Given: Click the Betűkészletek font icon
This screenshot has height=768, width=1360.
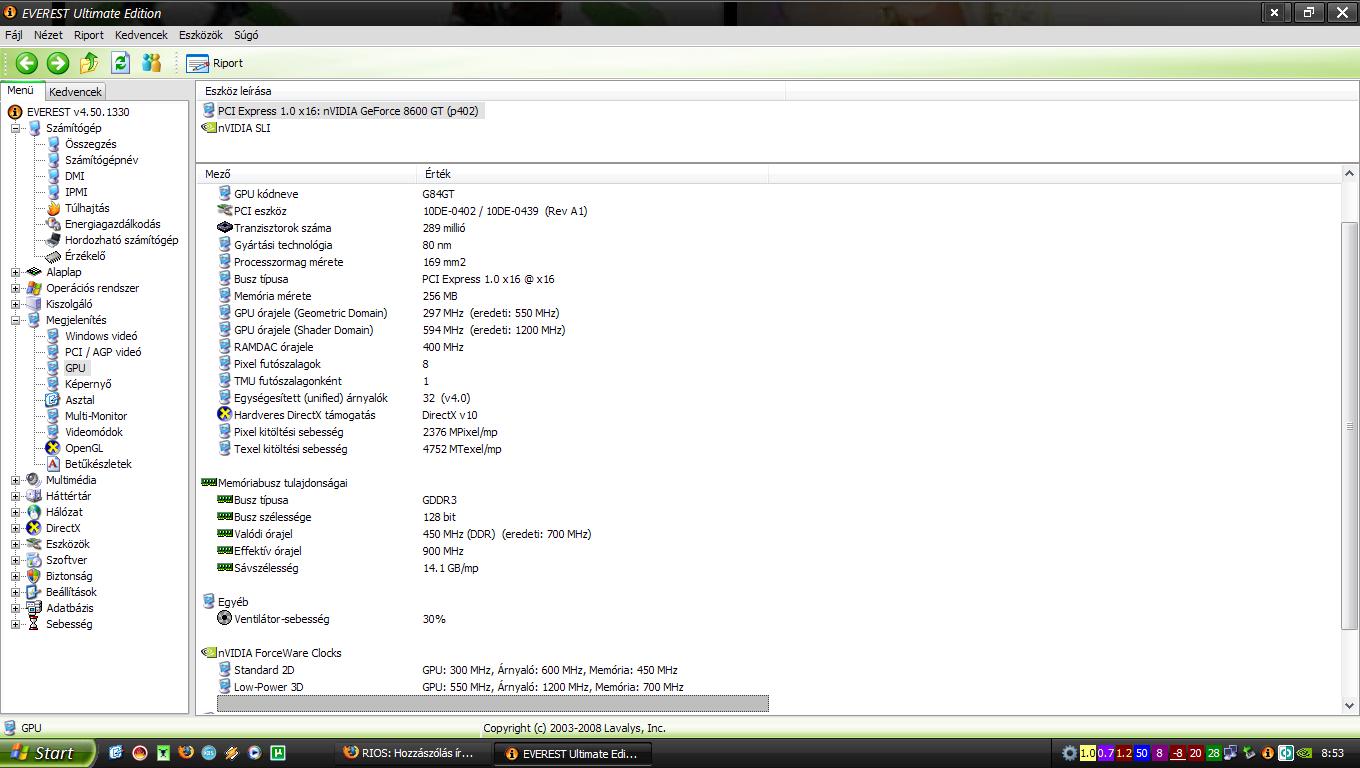Looking at the screenshot, I should click(53, 464).
